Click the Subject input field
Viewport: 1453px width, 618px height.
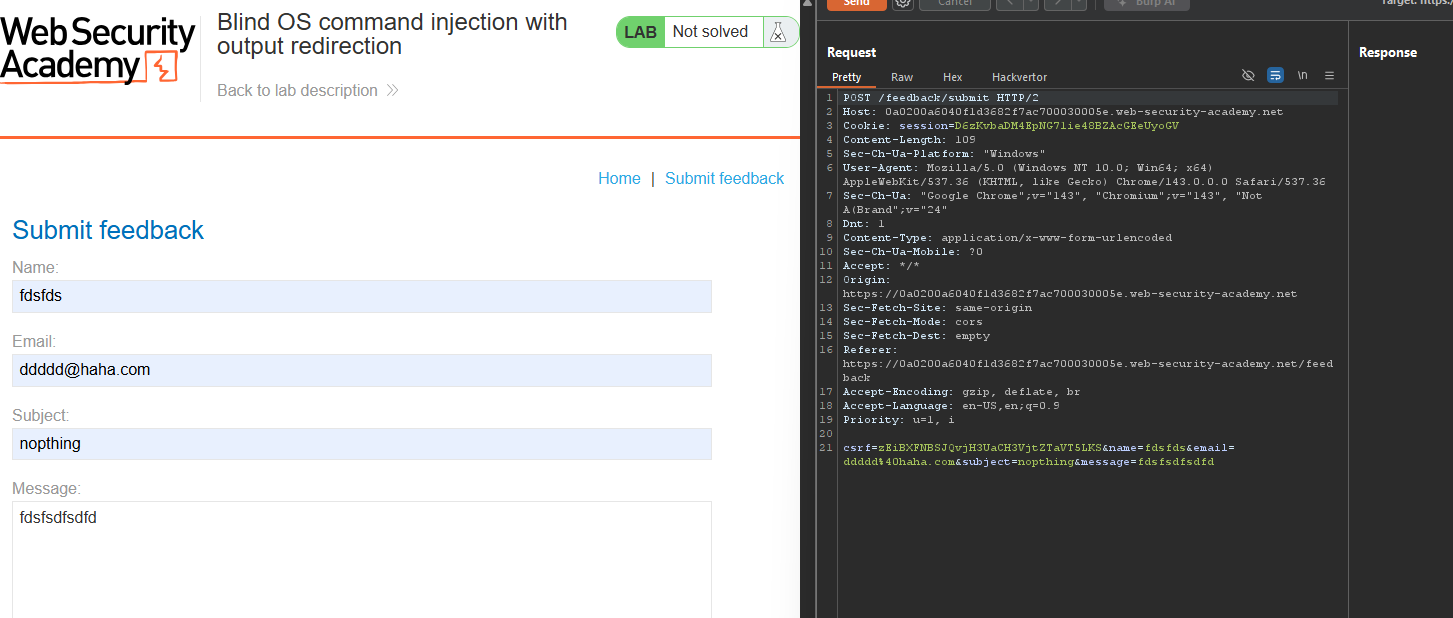pos(362,444)
